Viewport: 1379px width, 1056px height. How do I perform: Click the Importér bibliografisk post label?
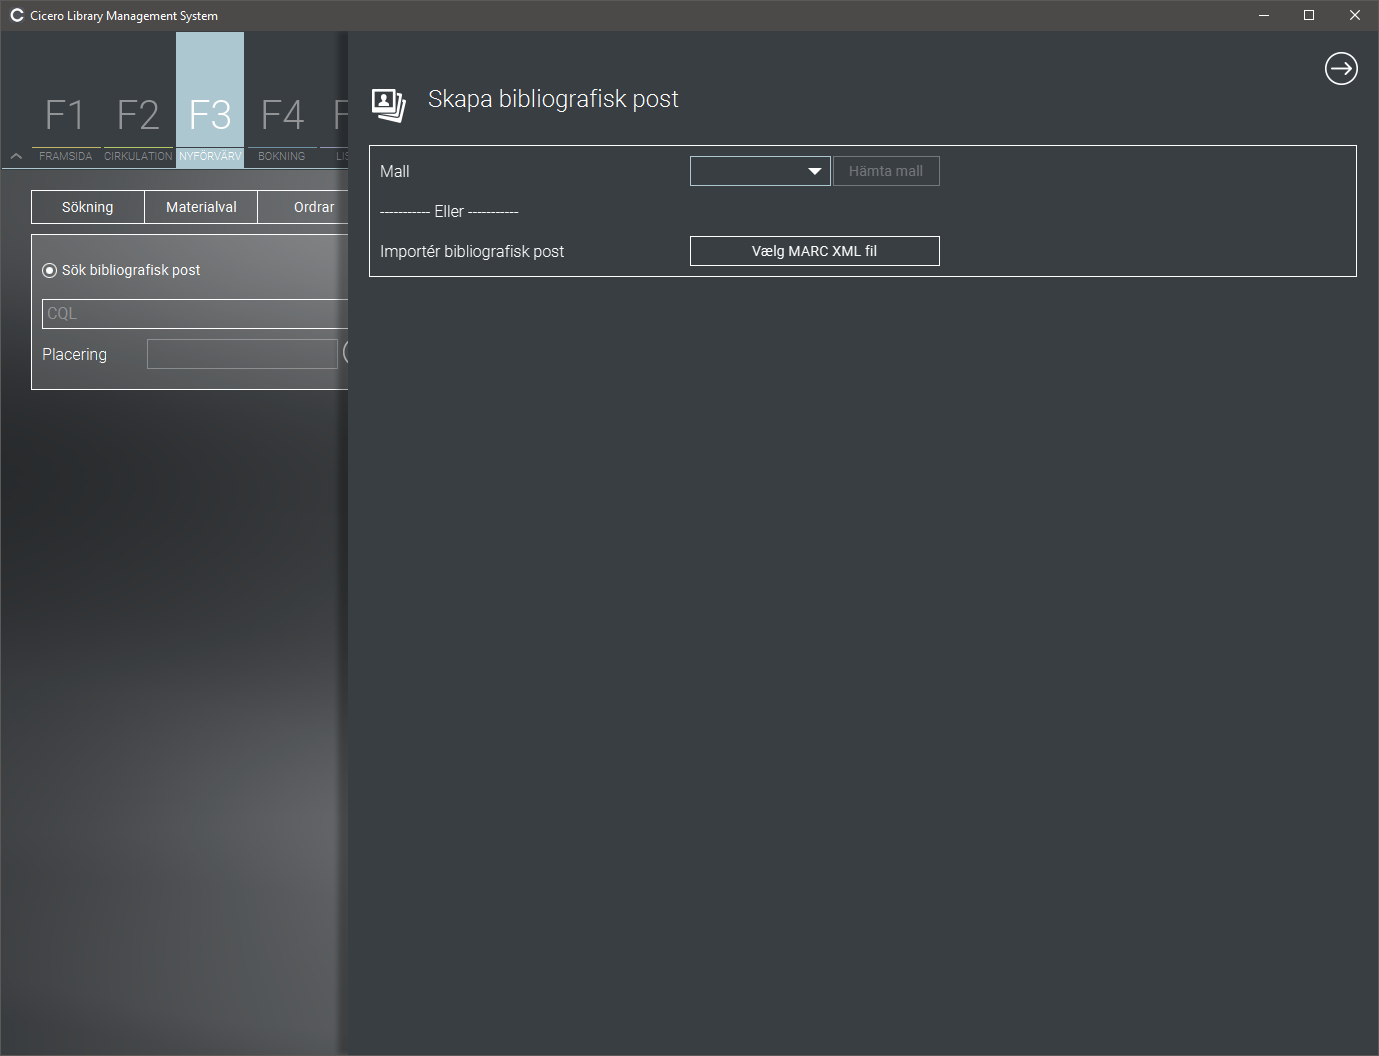pyautogui.click(x=472, y=251)
